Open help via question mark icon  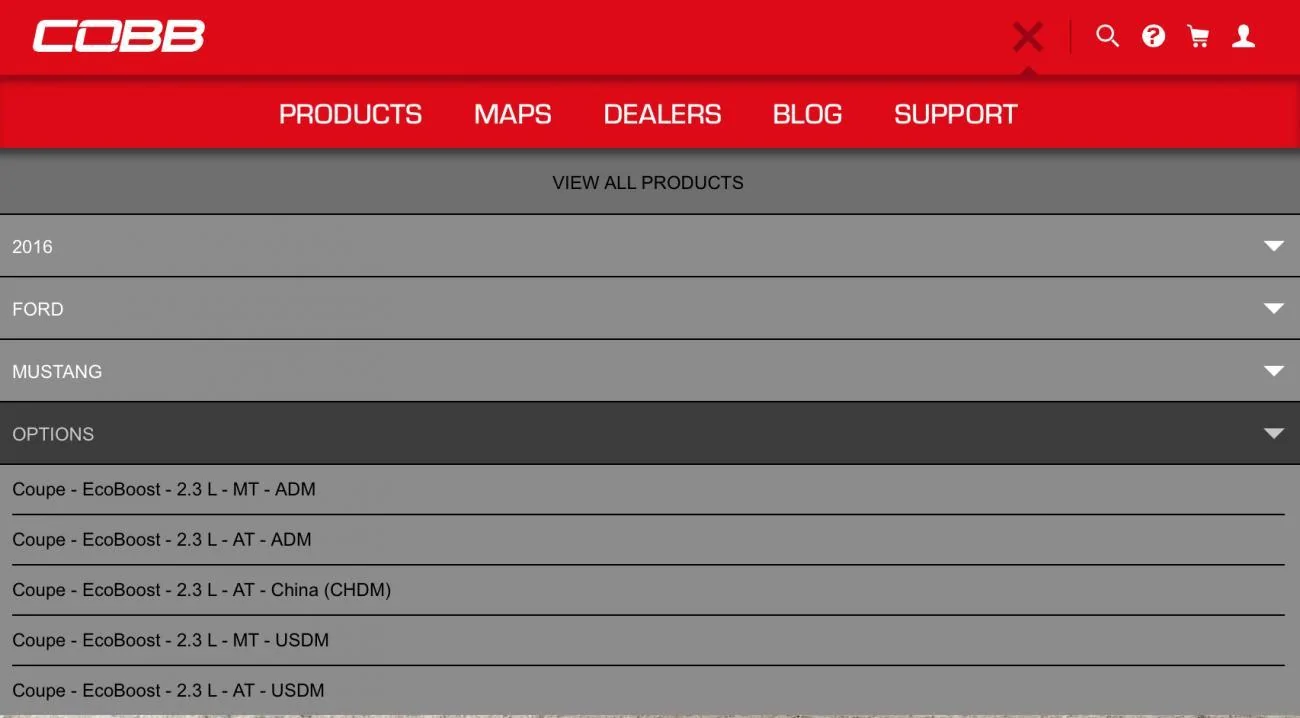pos(1153,37)
